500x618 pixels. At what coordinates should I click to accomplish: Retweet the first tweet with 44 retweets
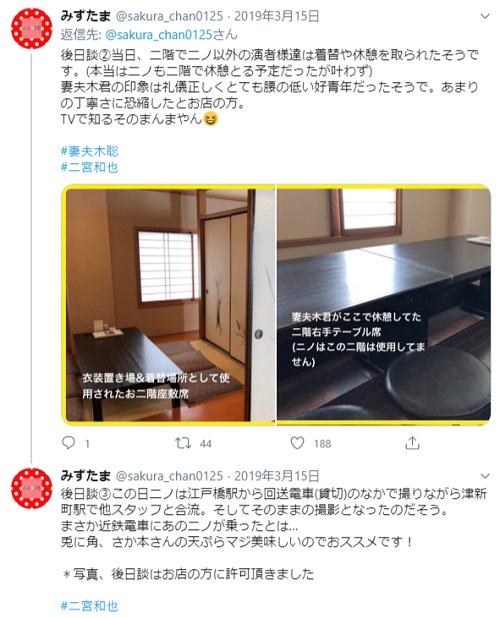183,443
